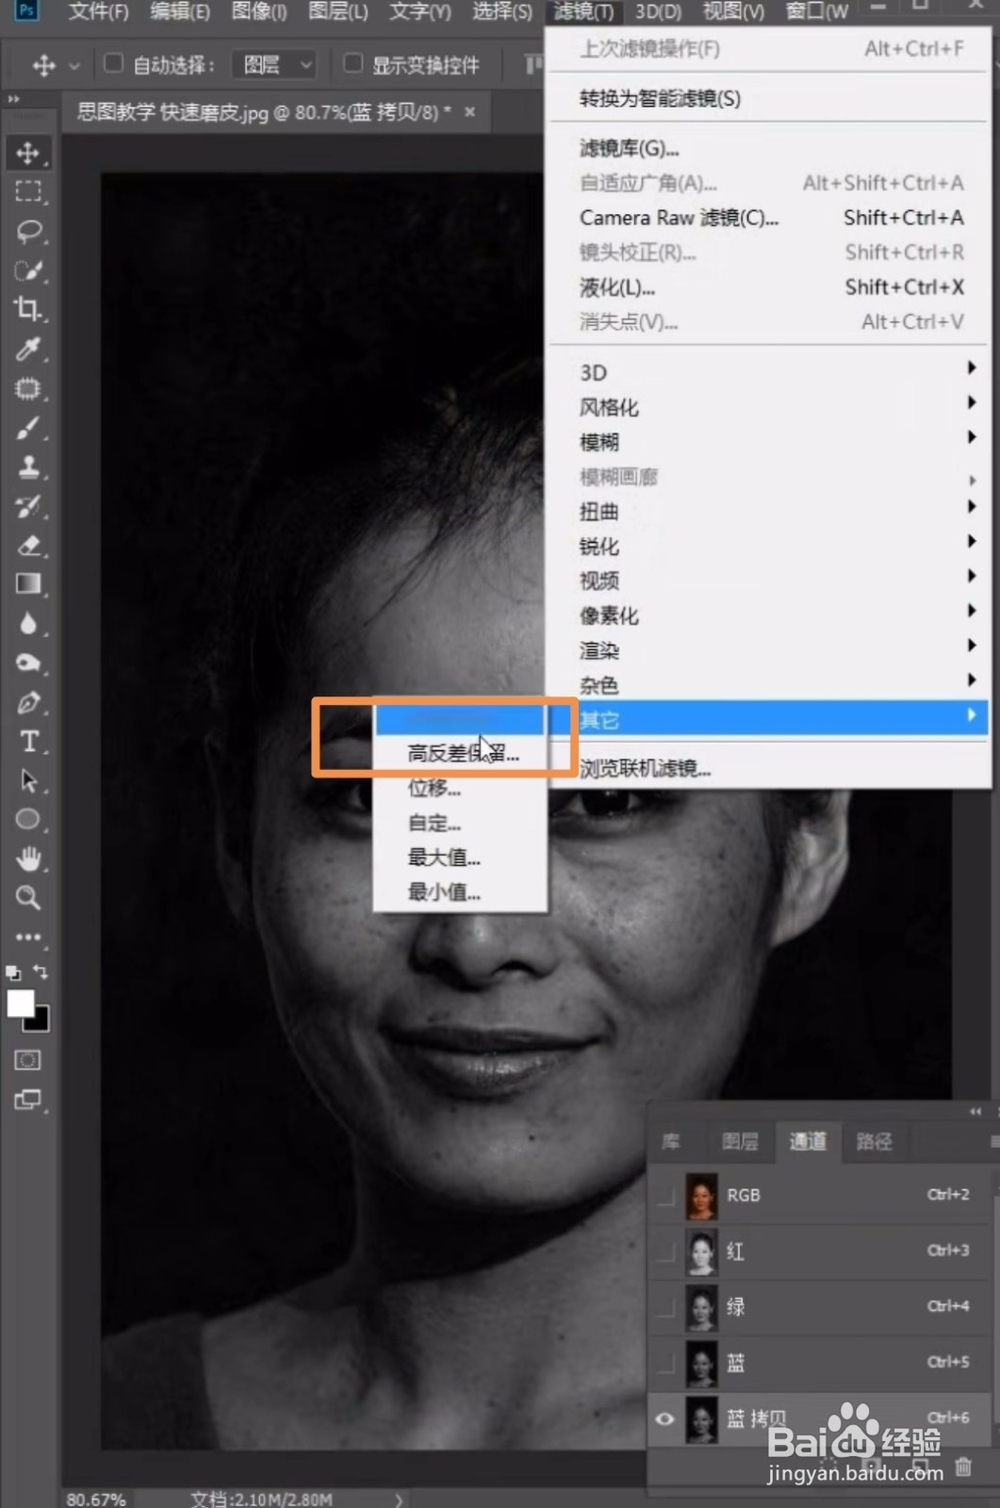The width and height of the screenshot is (1000, 1508).
Task: Select the Spot Healing Brush tool
Action: tap(28, 388)
